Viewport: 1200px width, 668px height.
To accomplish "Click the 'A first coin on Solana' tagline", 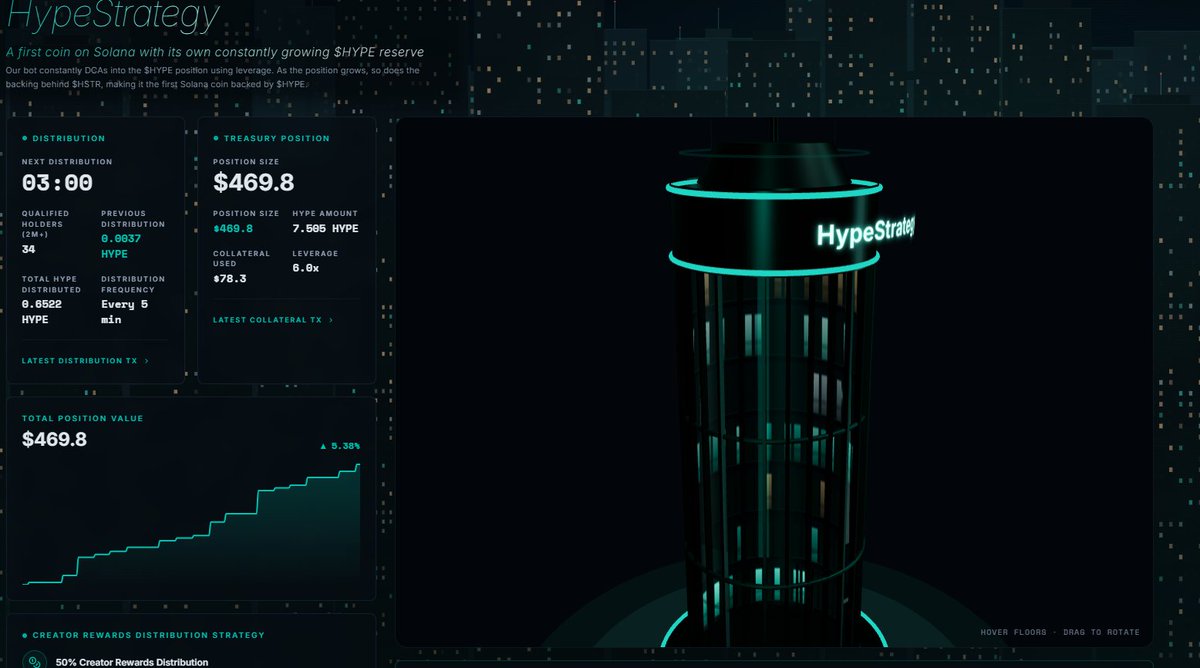I will [215, 52].
